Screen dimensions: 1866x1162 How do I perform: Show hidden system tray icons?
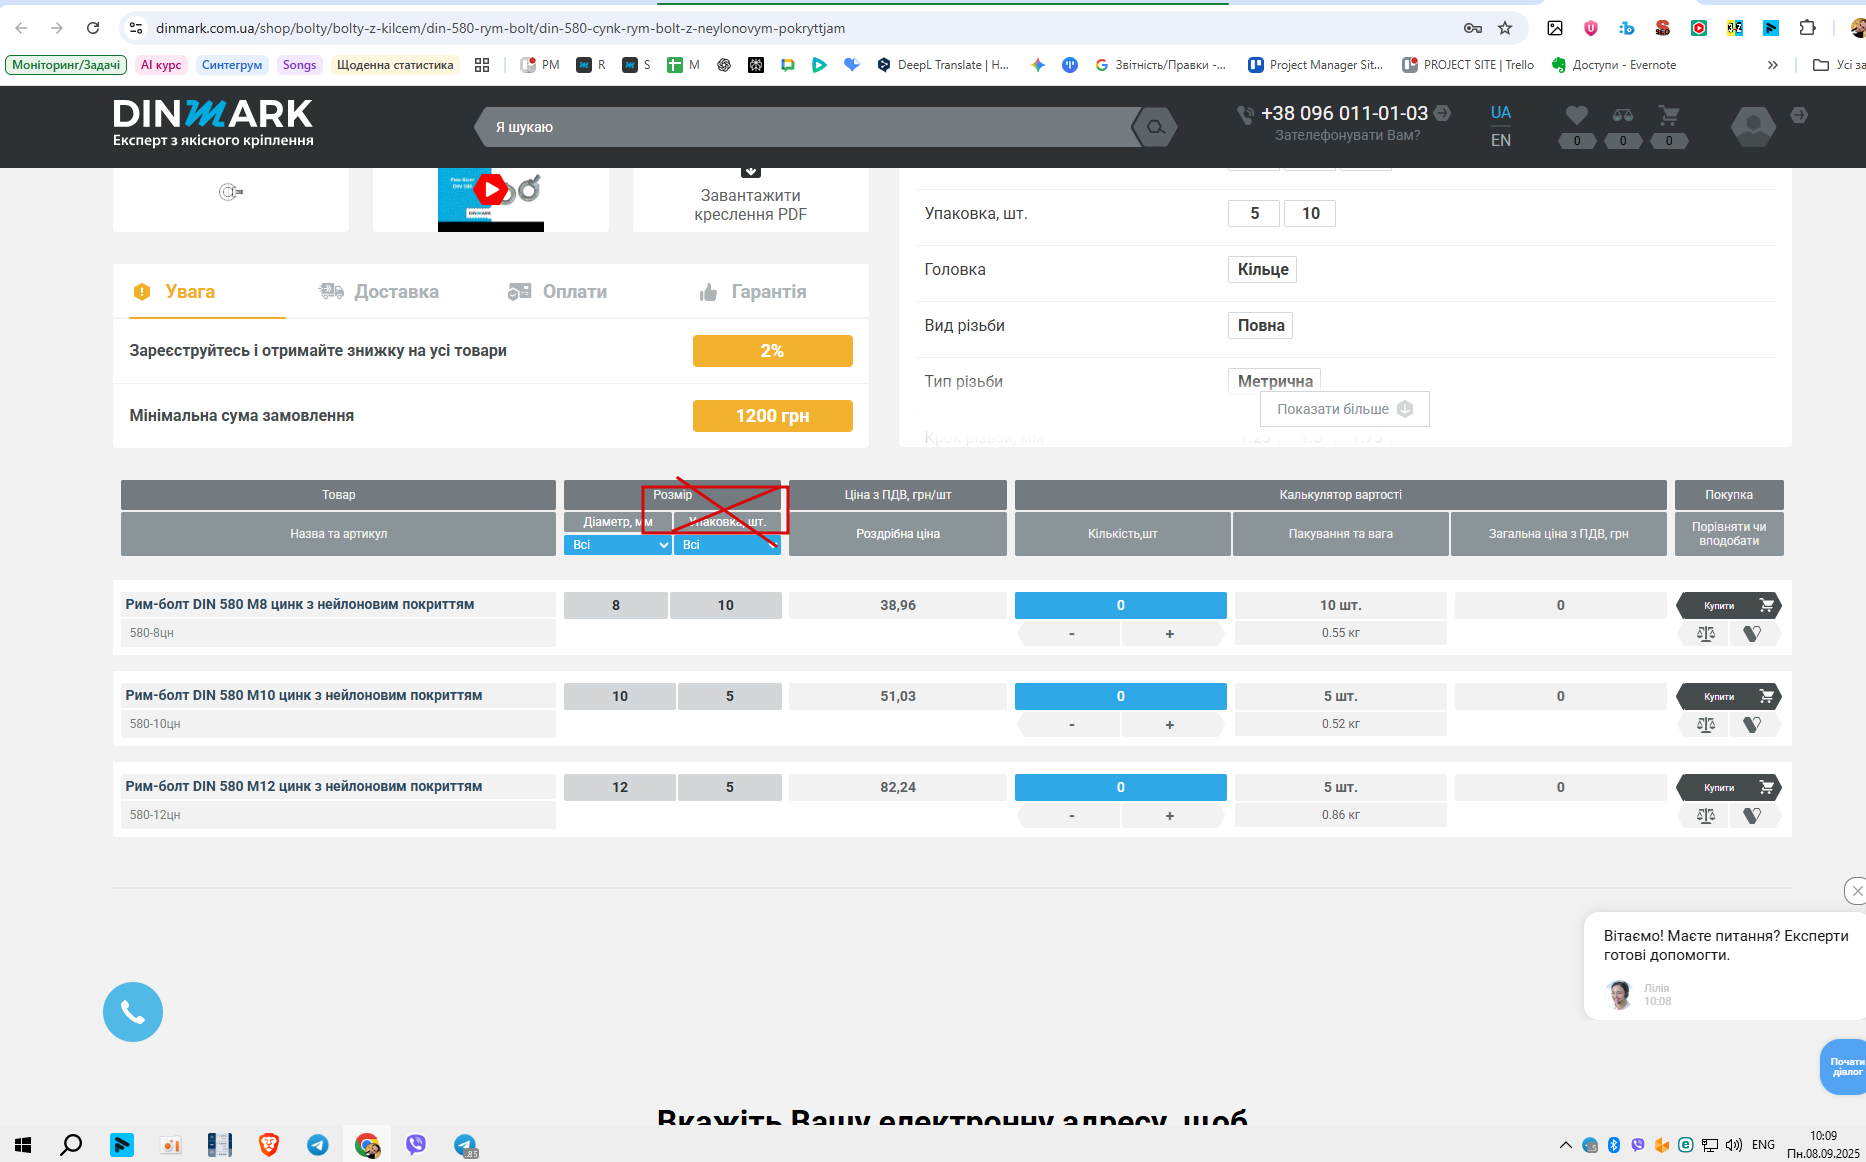1565,1145
